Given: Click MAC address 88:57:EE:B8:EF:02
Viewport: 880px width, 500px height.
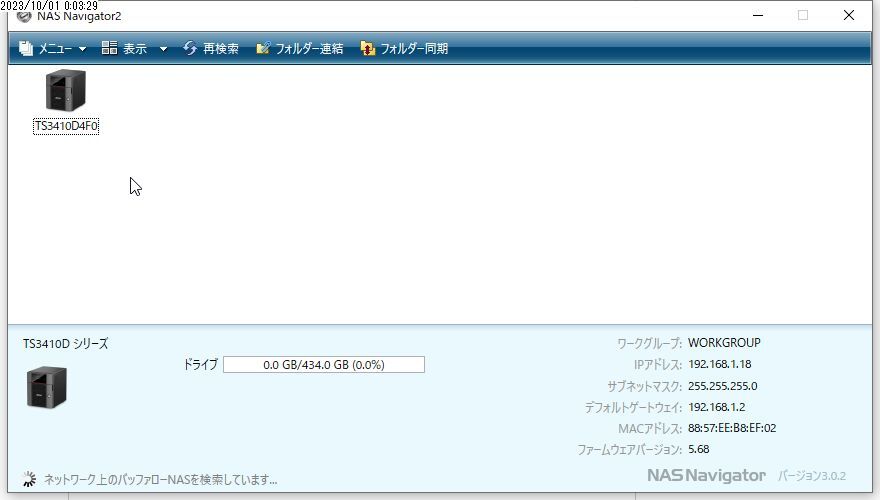Looking at the screenshot, I should coord(732,428).
